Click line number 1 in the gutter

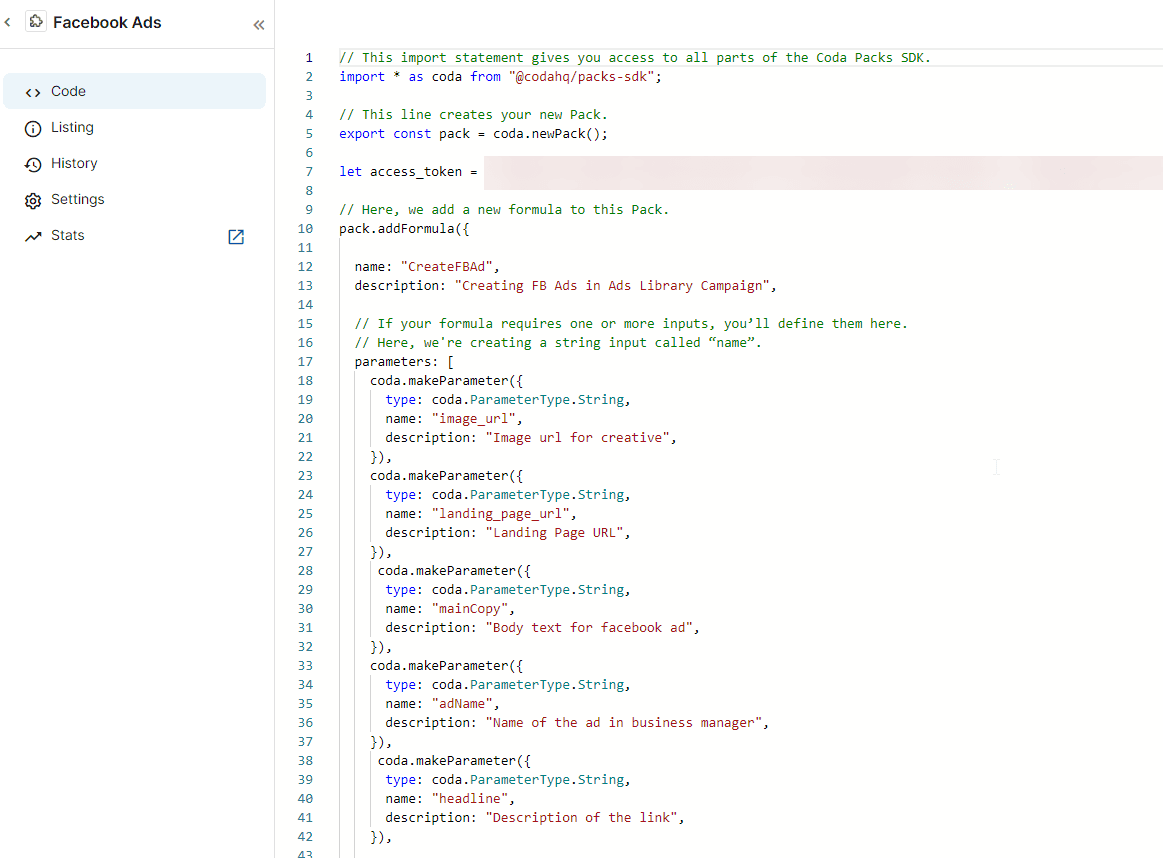(x=309, y=58)
